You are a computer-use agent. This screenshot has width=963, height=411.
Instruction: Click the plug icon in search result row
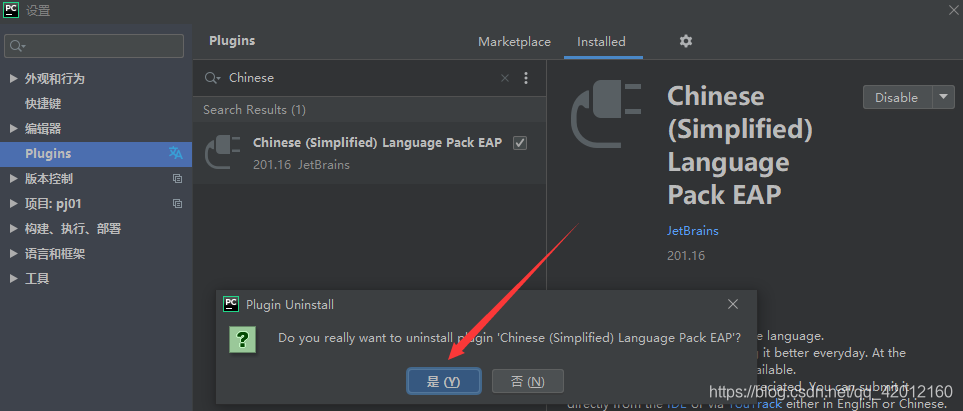tap(222, 153)
